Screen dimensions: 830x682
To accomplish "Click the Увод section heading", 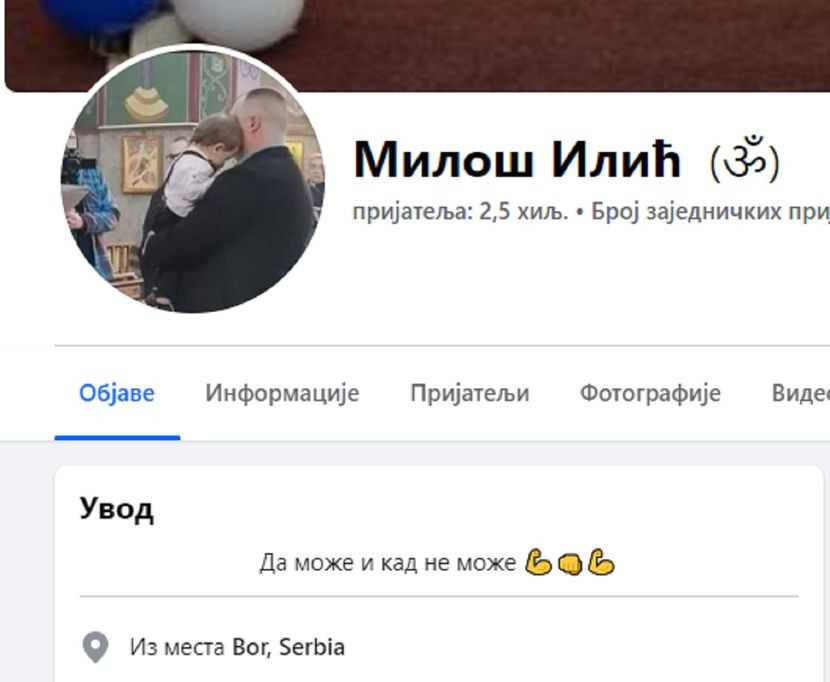I will (x=117, y=509).
